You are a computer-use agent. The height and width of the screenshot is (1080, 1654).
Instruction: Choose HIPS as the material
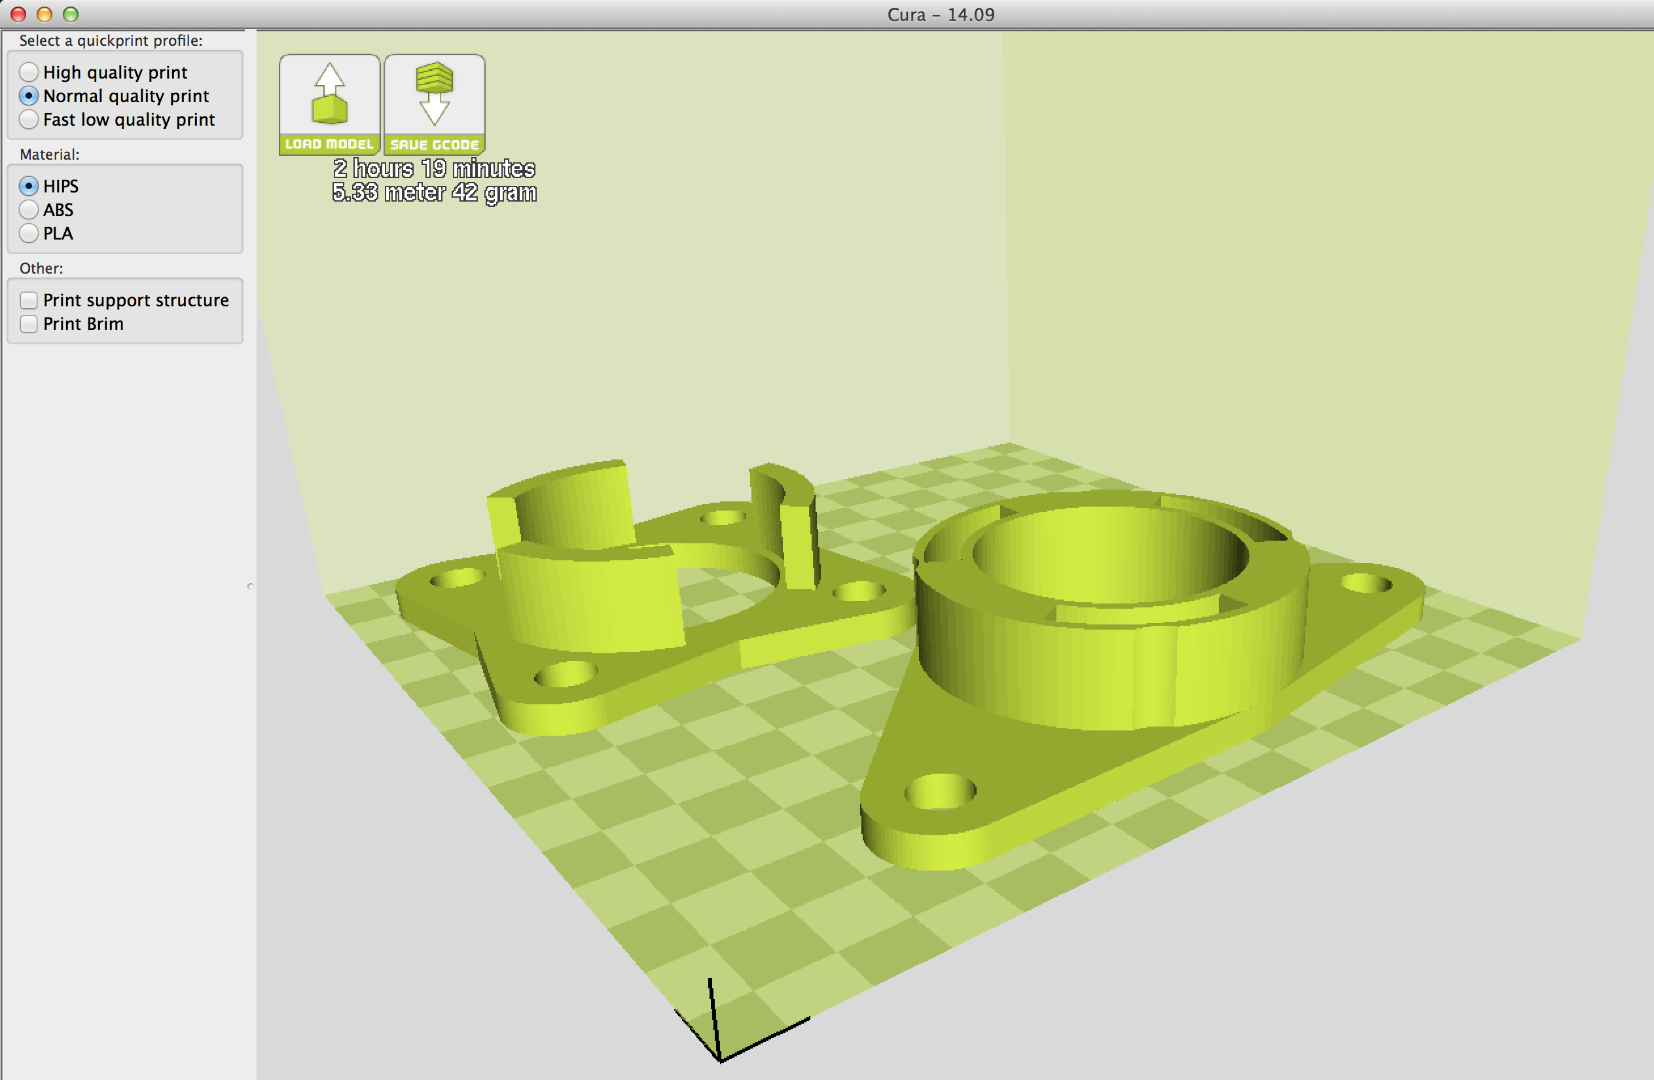point(29,186)
